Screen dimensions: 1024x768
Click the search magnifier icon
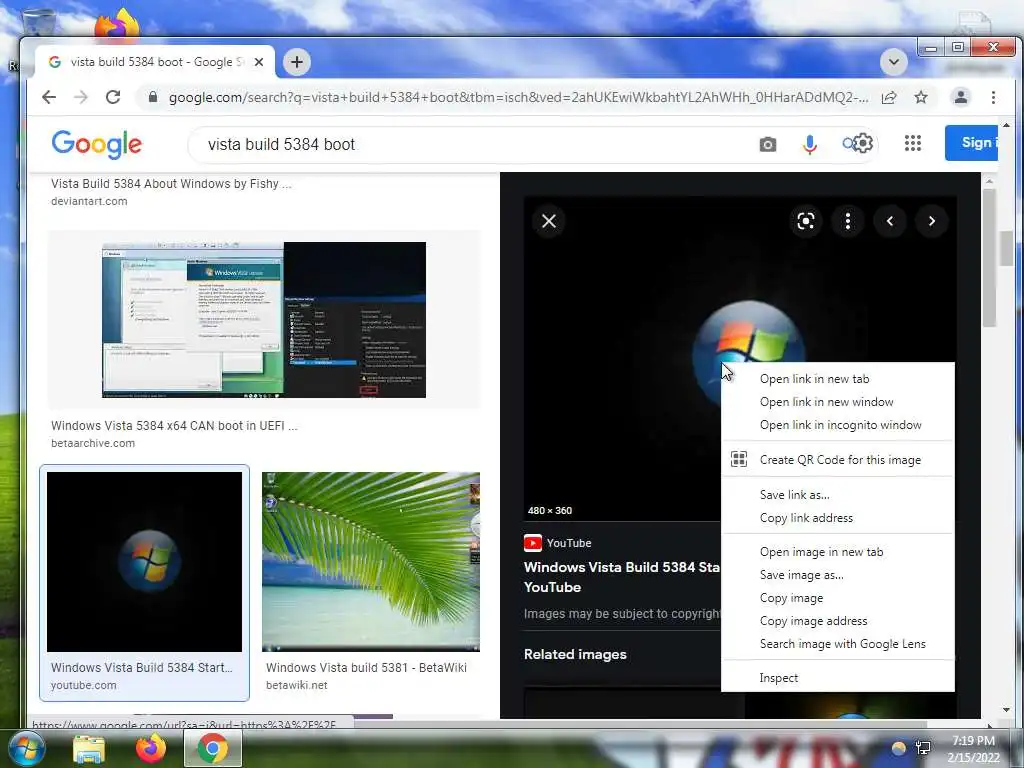pos(848,143)
